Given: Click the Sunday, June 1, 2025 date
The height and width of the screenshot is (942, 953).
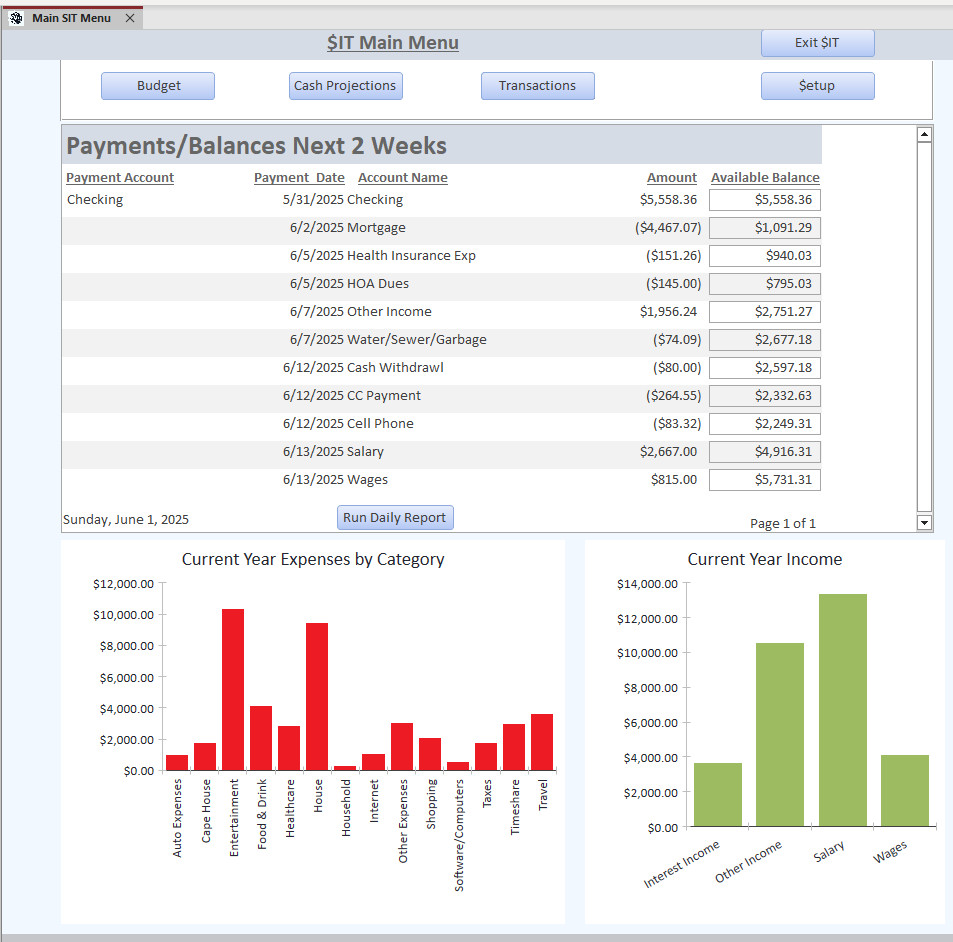Looking at the screenshot, I should [x=126, y=520].
